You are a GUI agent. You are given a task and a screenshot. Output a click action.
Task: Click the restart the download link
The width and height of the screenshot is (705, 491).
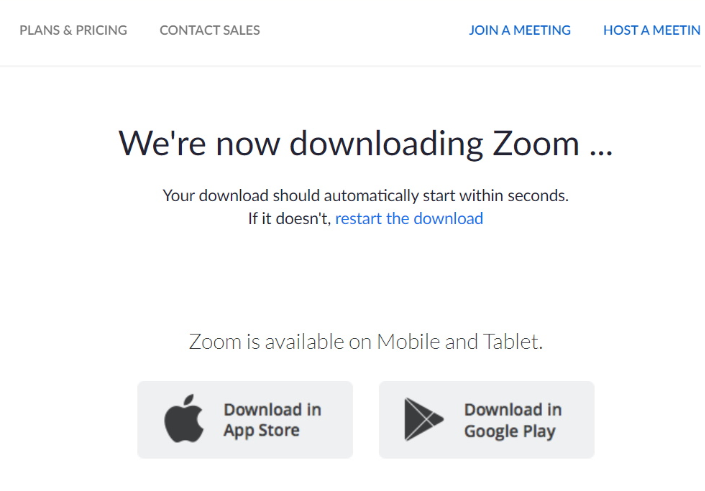coord(409,219)
